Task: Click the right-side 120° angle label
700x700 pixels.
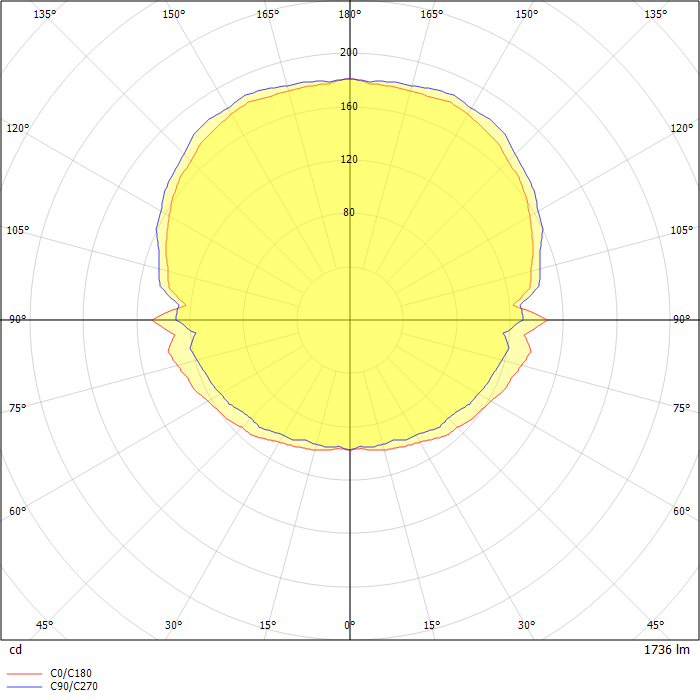Action: [682, 128]
